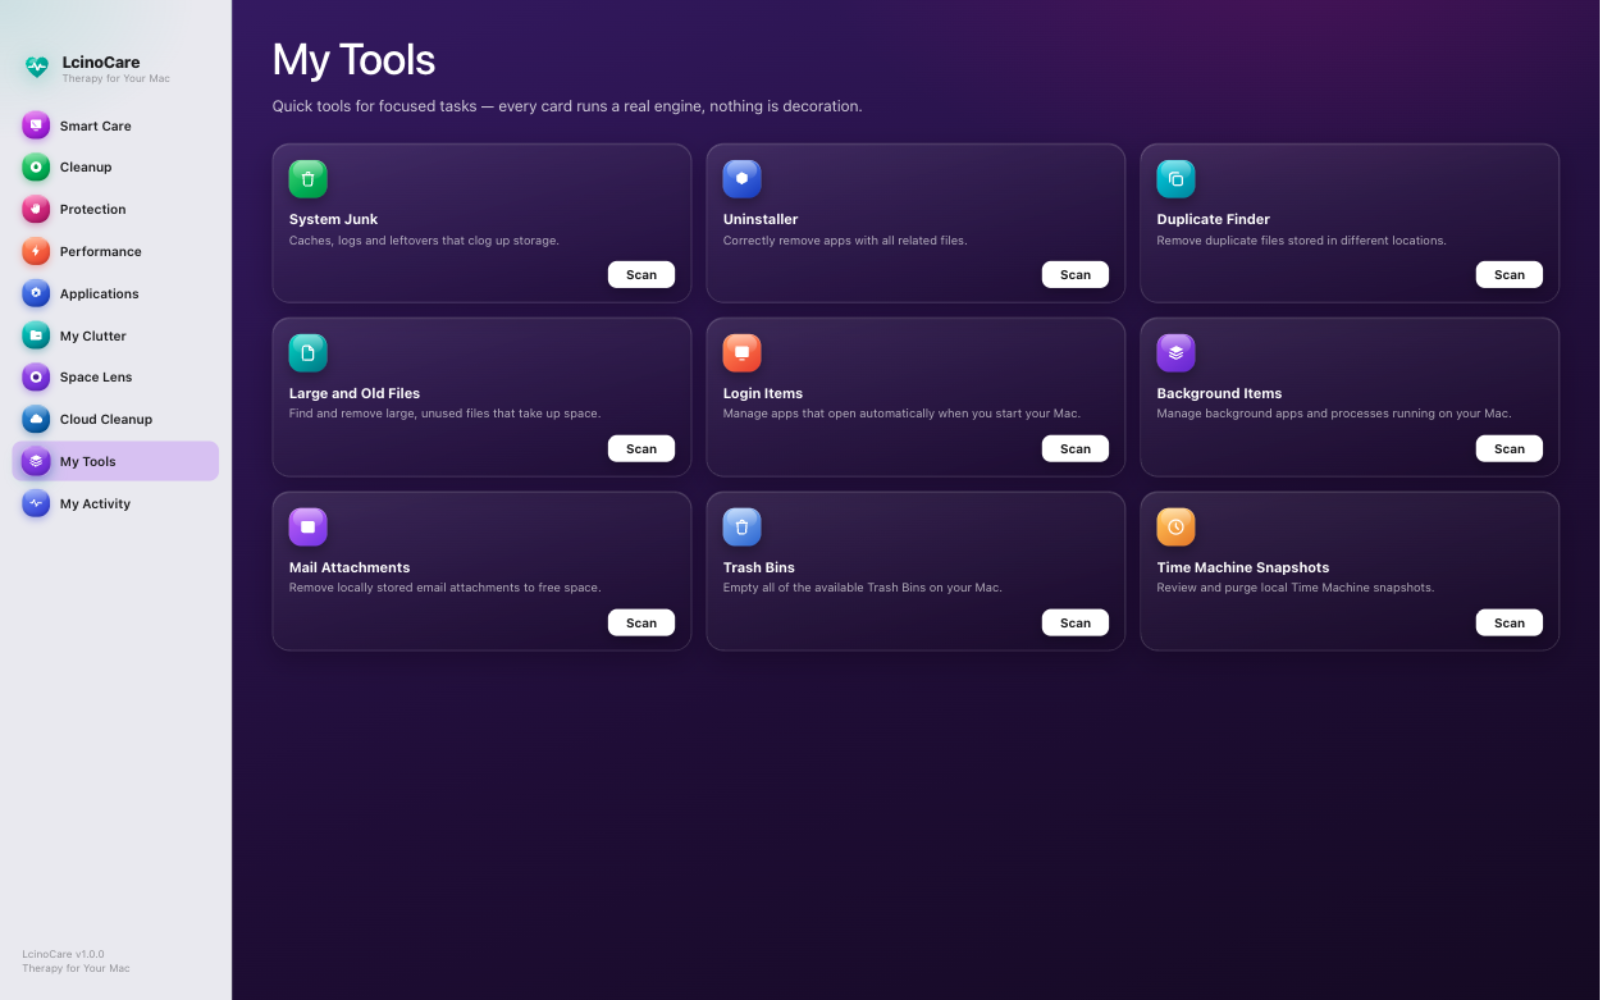Click the Space Lens sidebar icon

tap(36, 377)
